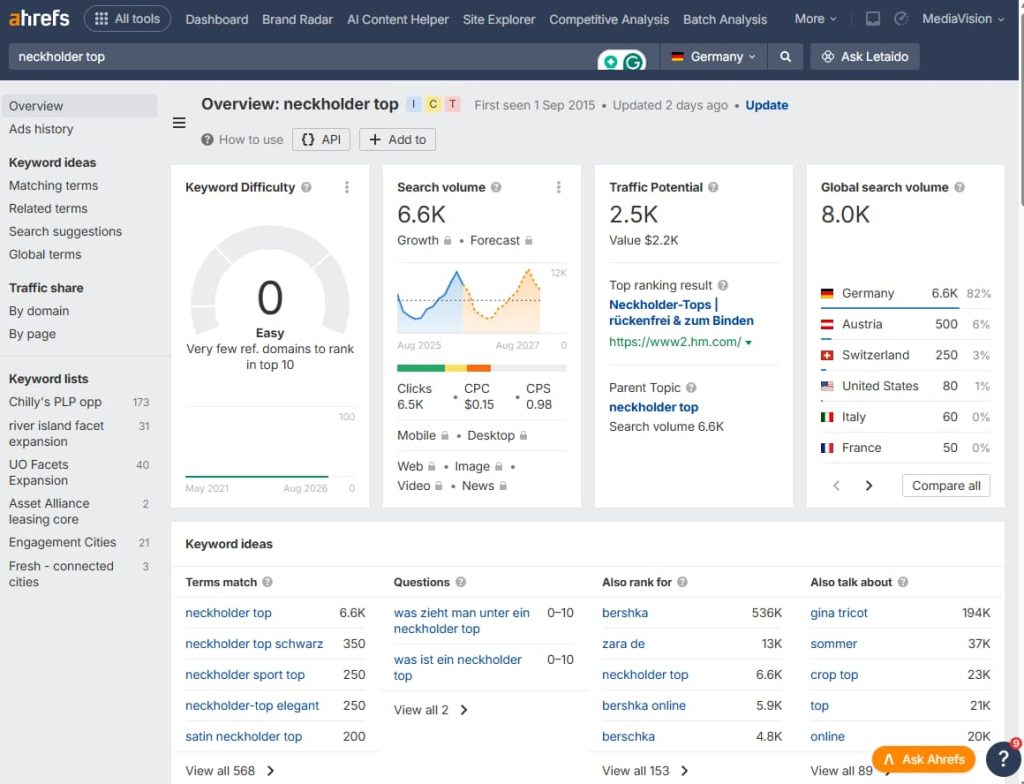Open Batch Analysis
The image size is (1024, 784).
pyautogui.click(x=725, y=20)
